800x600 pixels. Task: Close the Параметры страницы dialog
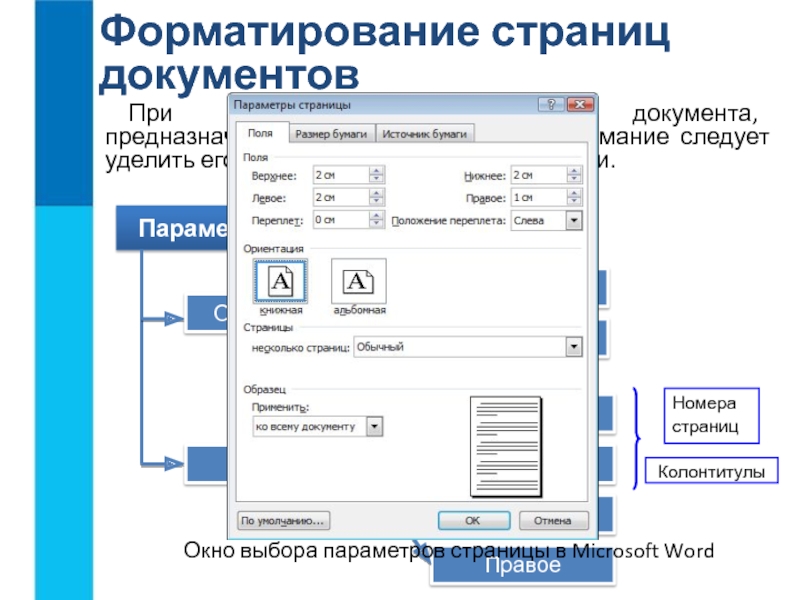580,105
